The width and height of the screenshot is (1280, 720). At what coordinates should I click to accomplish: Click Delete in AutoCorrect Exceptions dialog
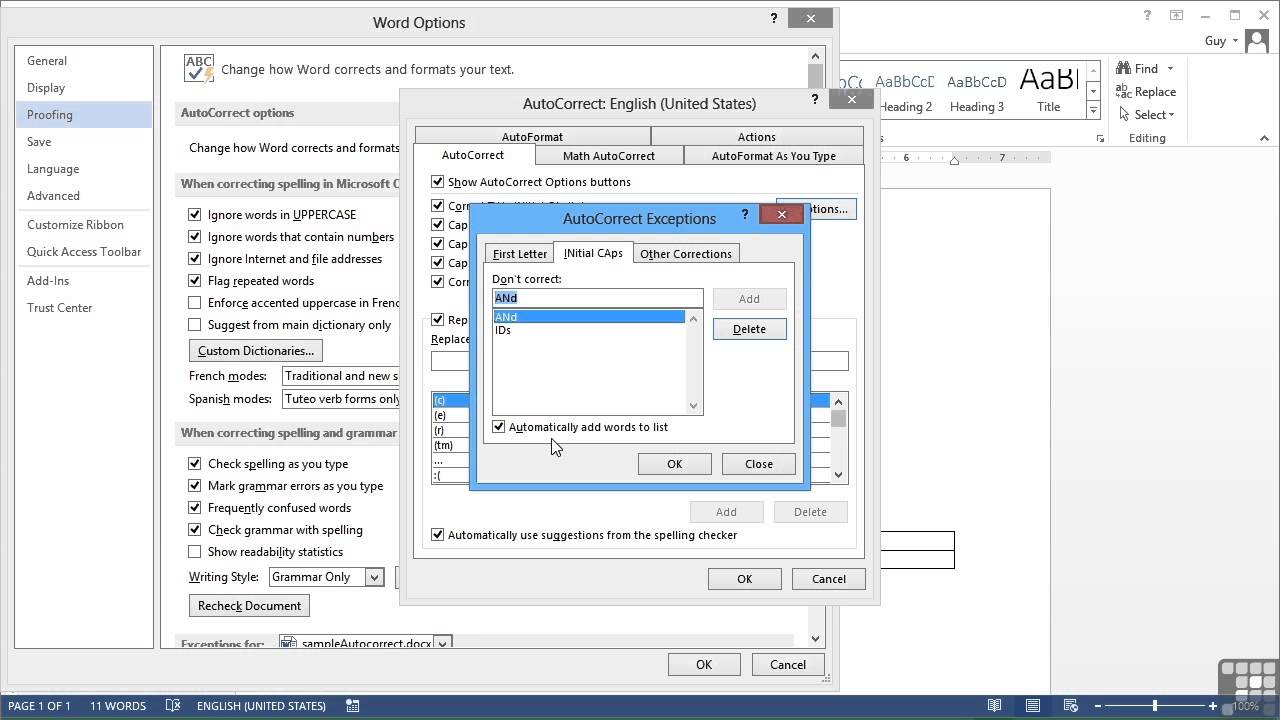click(x=749, y=329)
